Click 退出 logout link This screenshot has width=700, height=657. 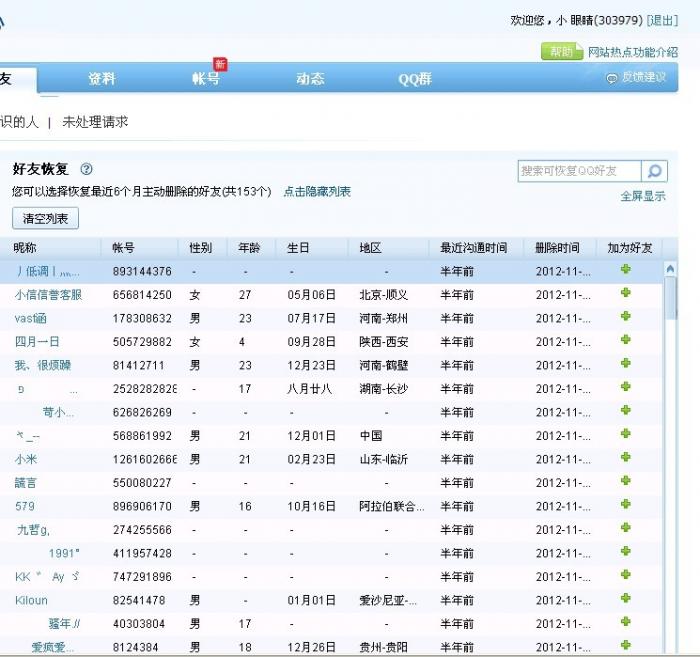point(662,20)
